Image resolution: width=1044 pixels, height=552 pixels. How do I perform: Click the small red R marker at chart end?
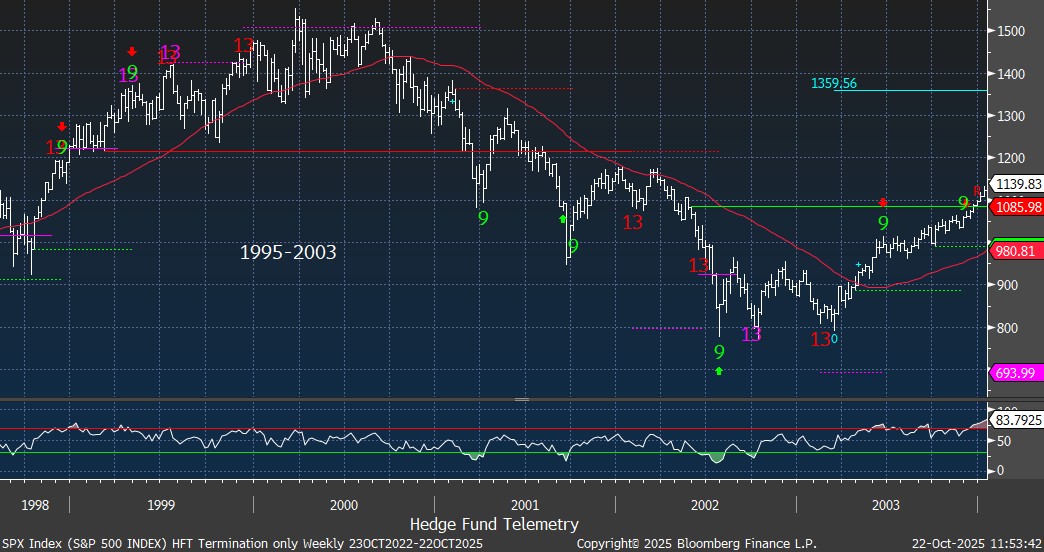tap(977, 191)
